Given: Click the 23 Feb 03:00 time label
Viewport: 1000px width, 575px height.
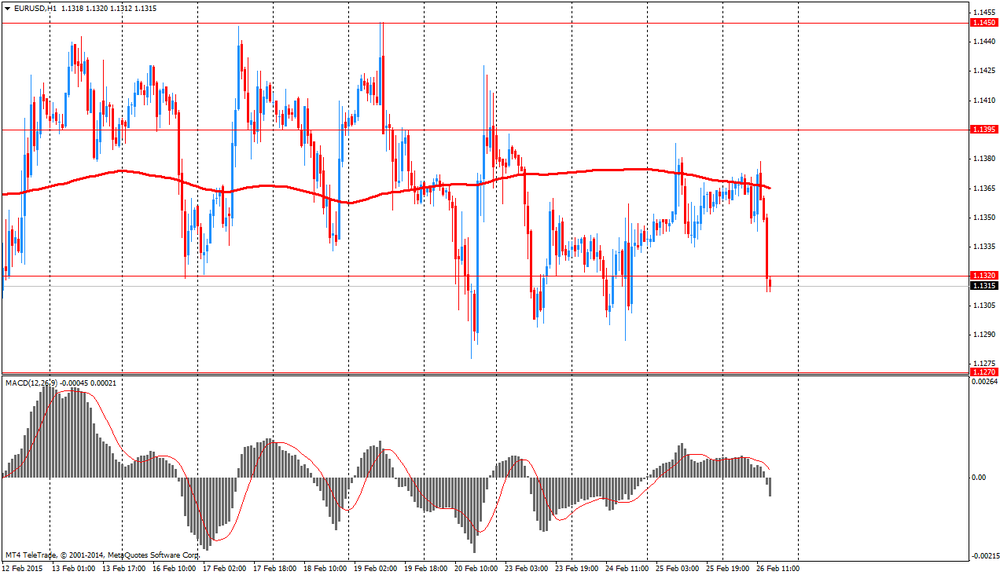Looking at the screenshot, I should coord(526,569).
